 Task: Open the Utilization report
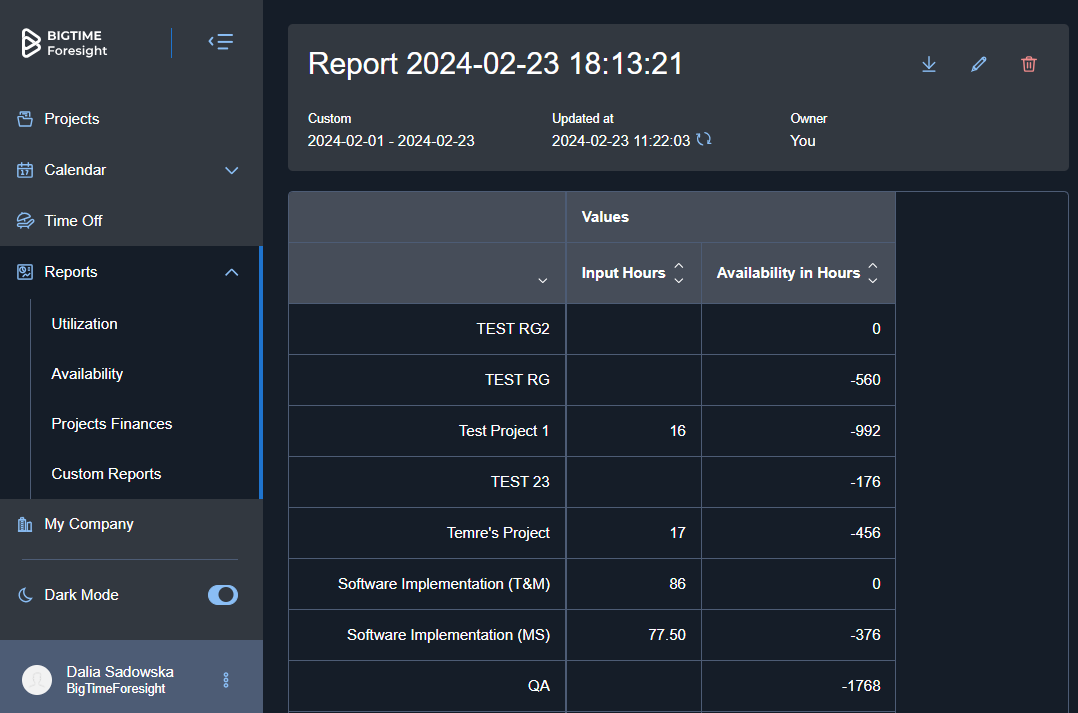coord(84,324)
